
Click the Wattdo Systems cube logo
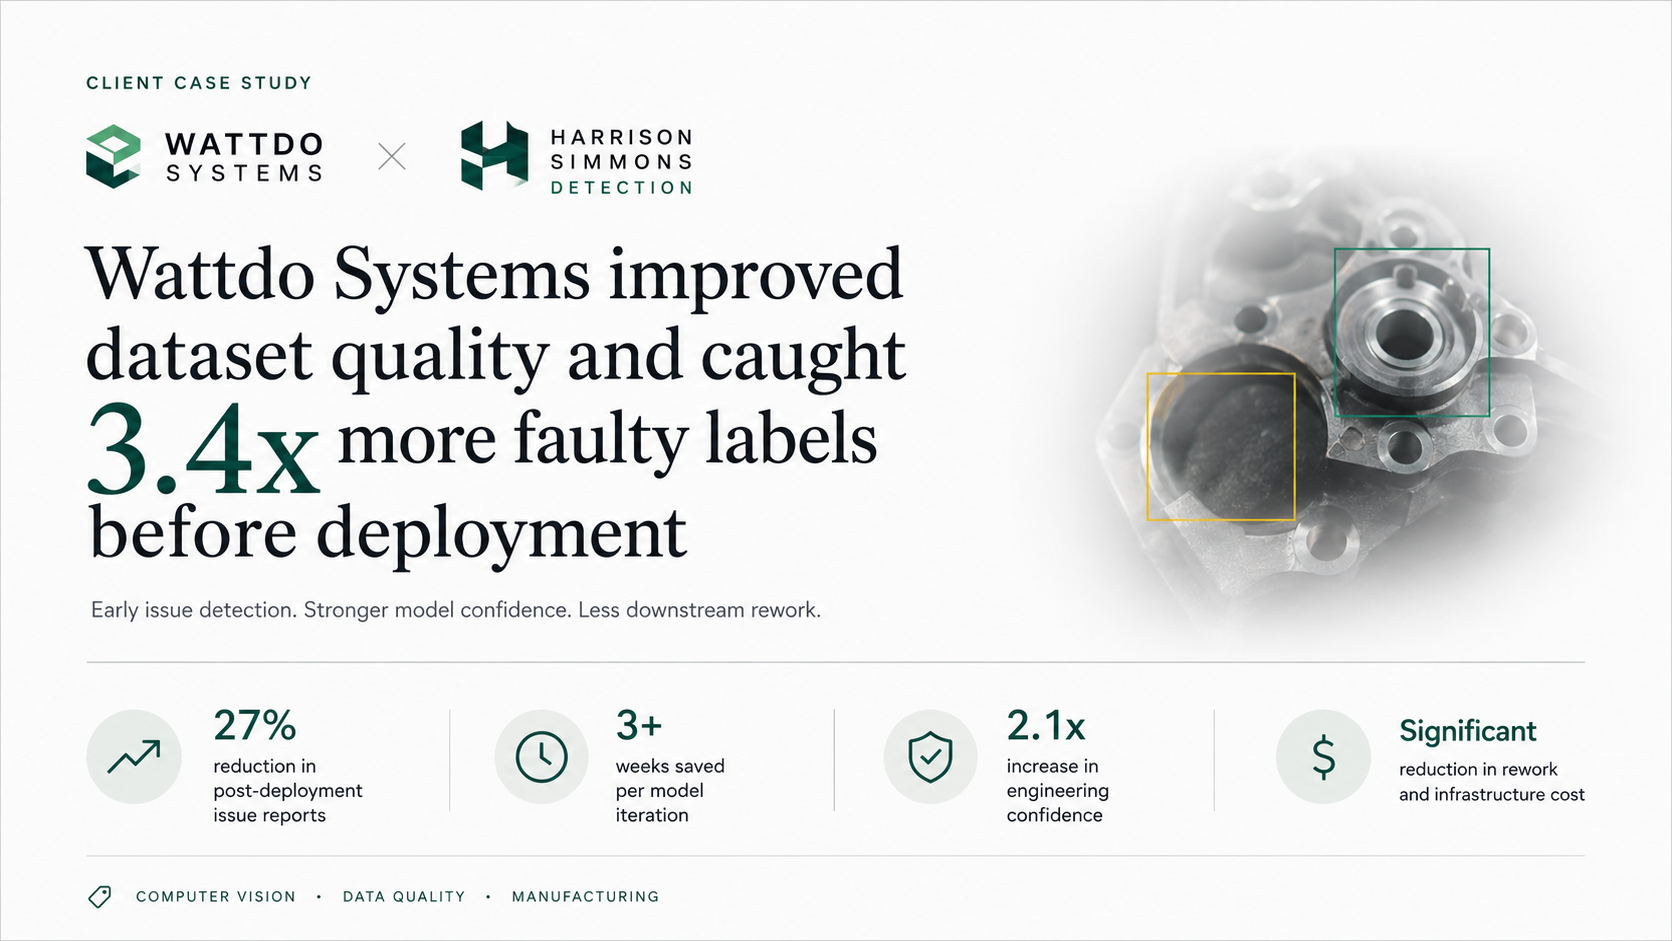(113, 156)
